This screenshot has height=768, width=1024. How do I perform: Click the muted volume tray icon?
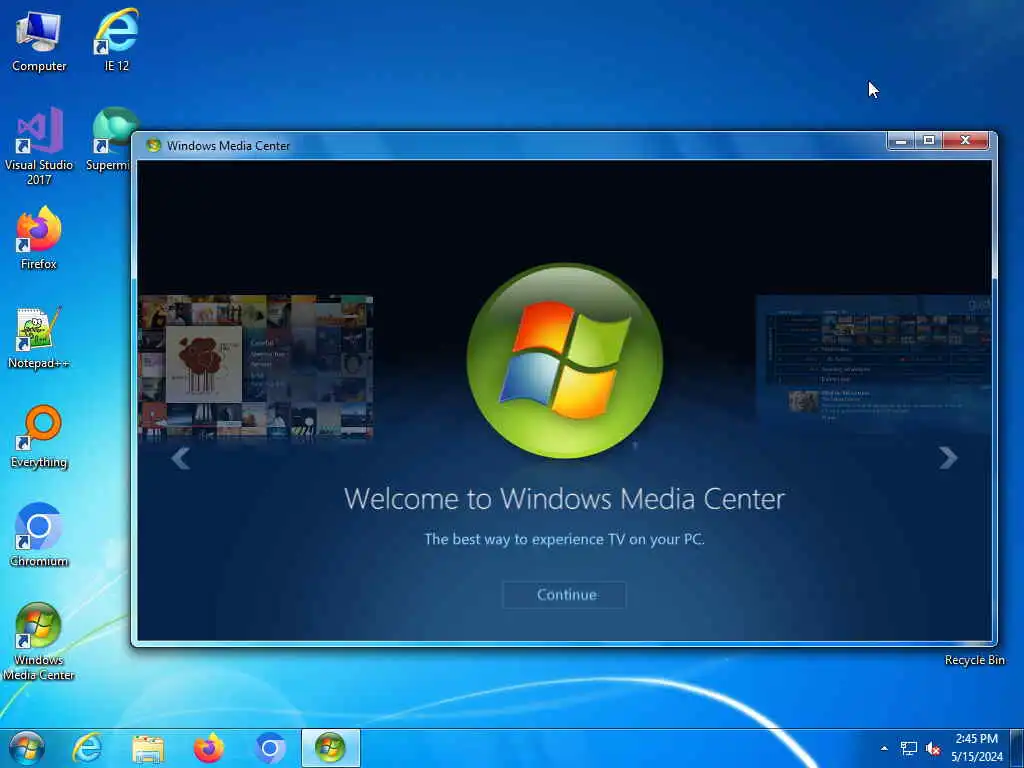coord(933,748)
